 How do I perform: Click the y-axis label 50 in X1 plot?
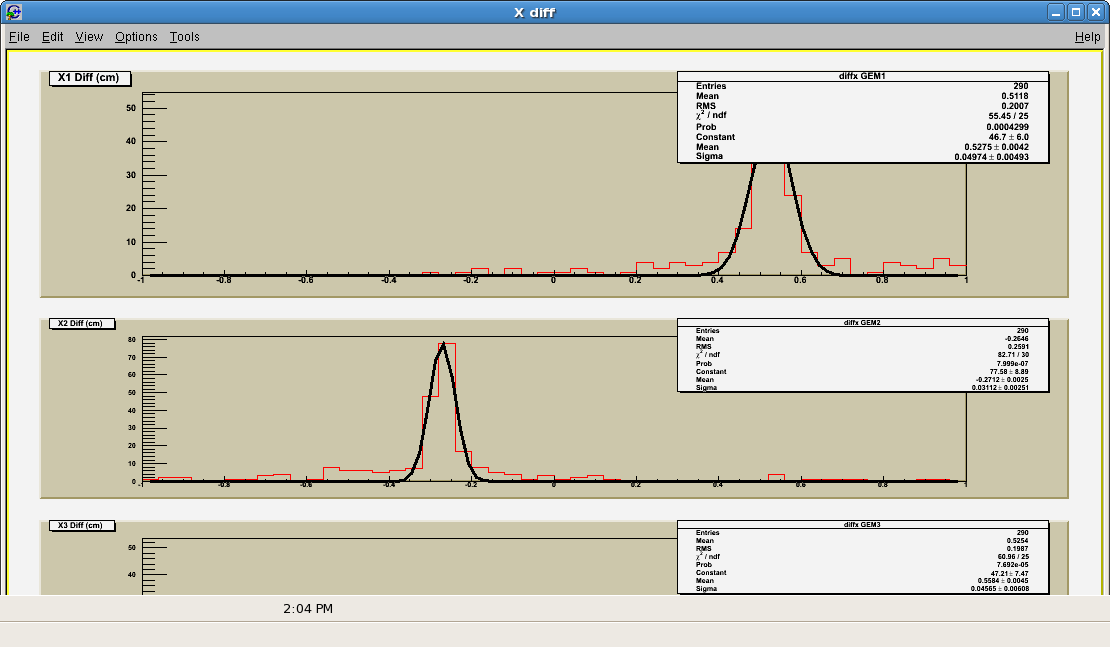pyautogui.click(x=131, y=108)
